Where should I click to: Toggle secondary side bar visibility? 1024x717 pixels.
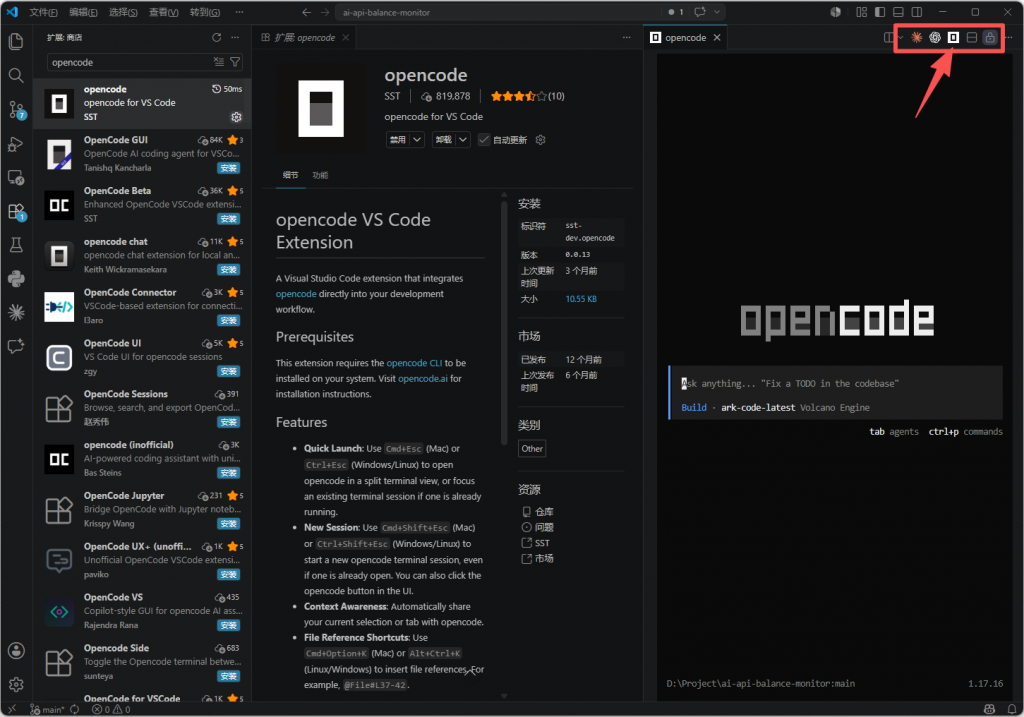point(917,12)
